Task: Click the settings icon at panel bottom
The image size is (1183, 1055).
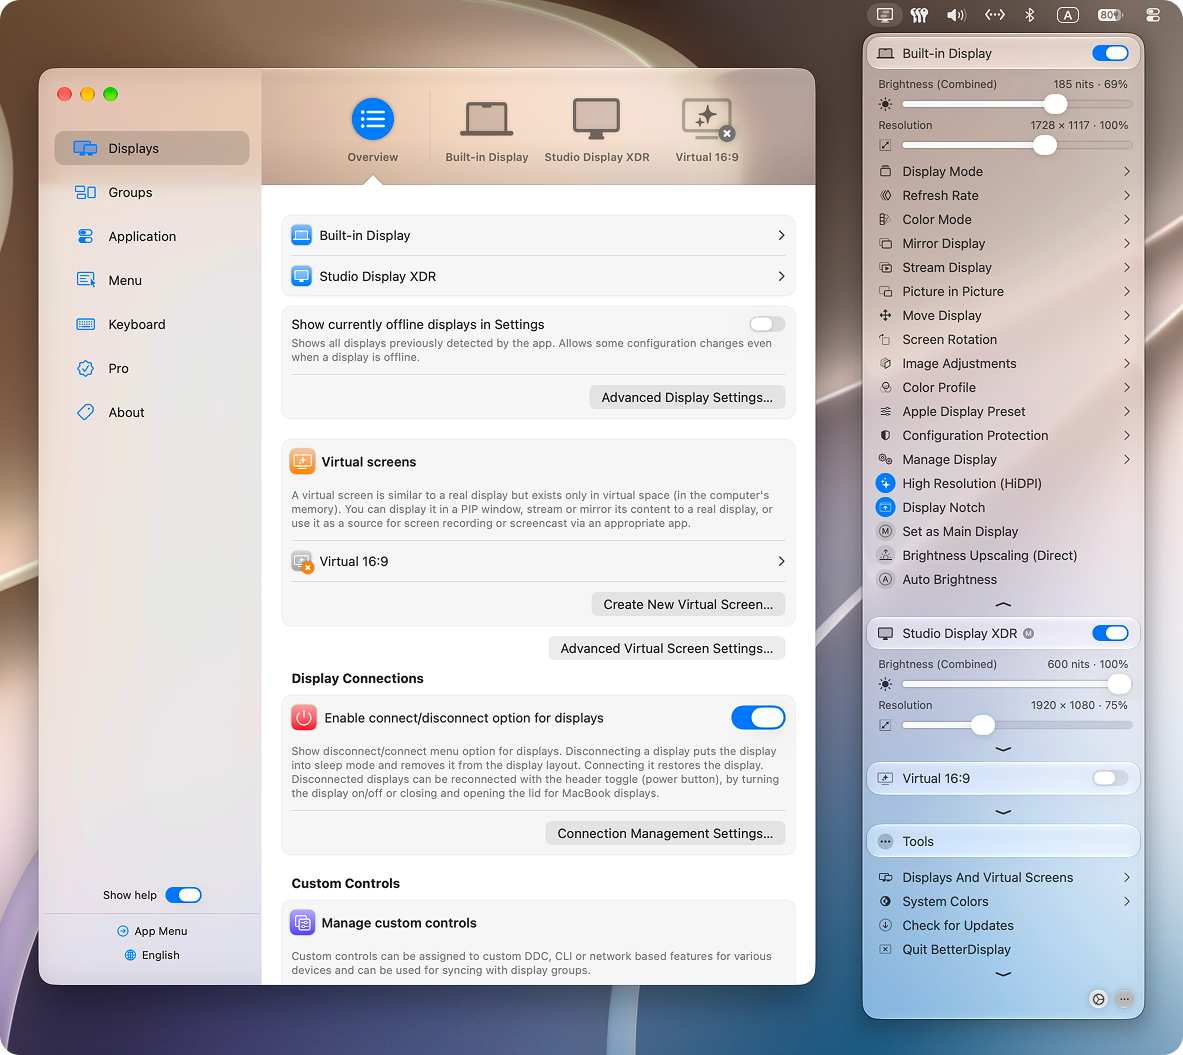Action: pyautogui.click(x=1098, y=999)
